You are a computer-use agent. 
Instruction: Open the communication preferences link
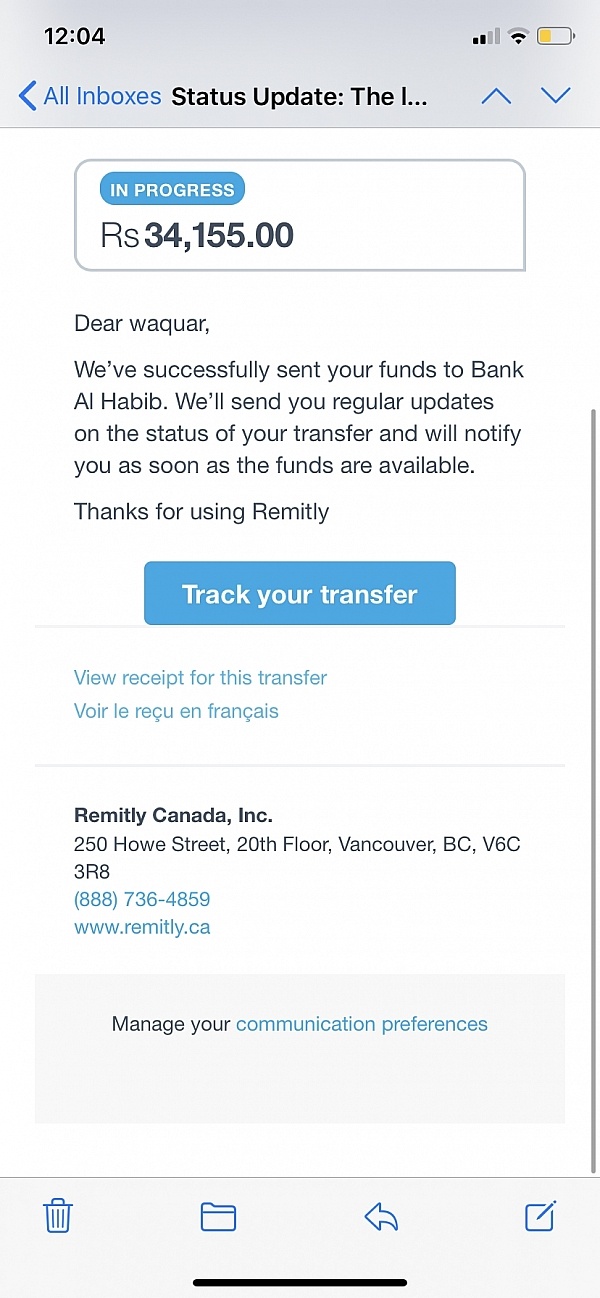pos(362,1024)
